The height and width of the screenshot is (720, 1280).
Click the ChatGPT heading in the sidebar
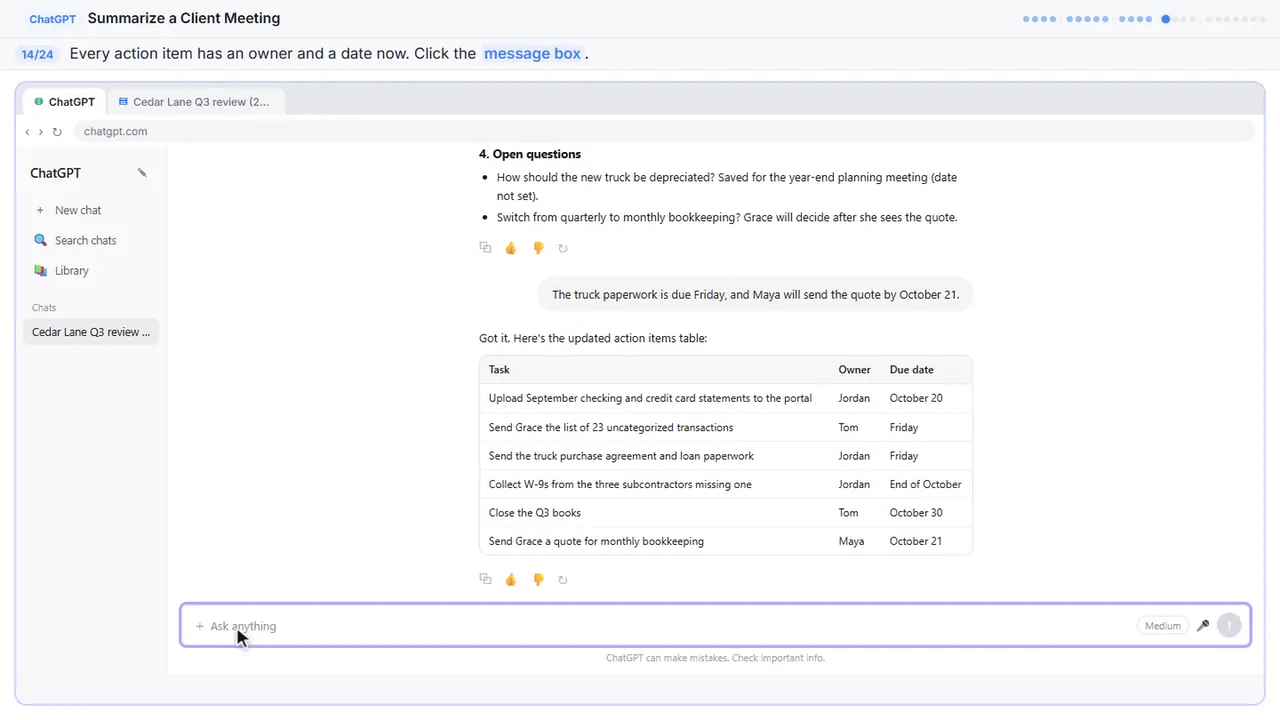coord(55,173)
